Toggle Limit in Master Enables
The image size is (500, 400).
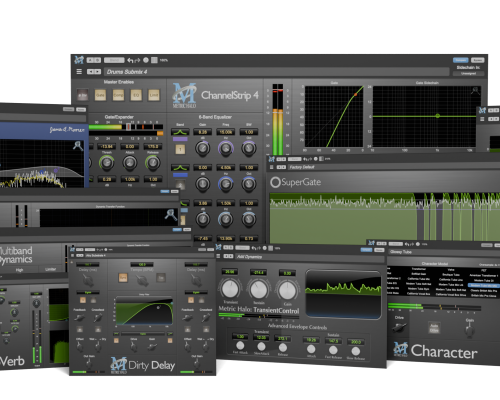click(153, 95)
